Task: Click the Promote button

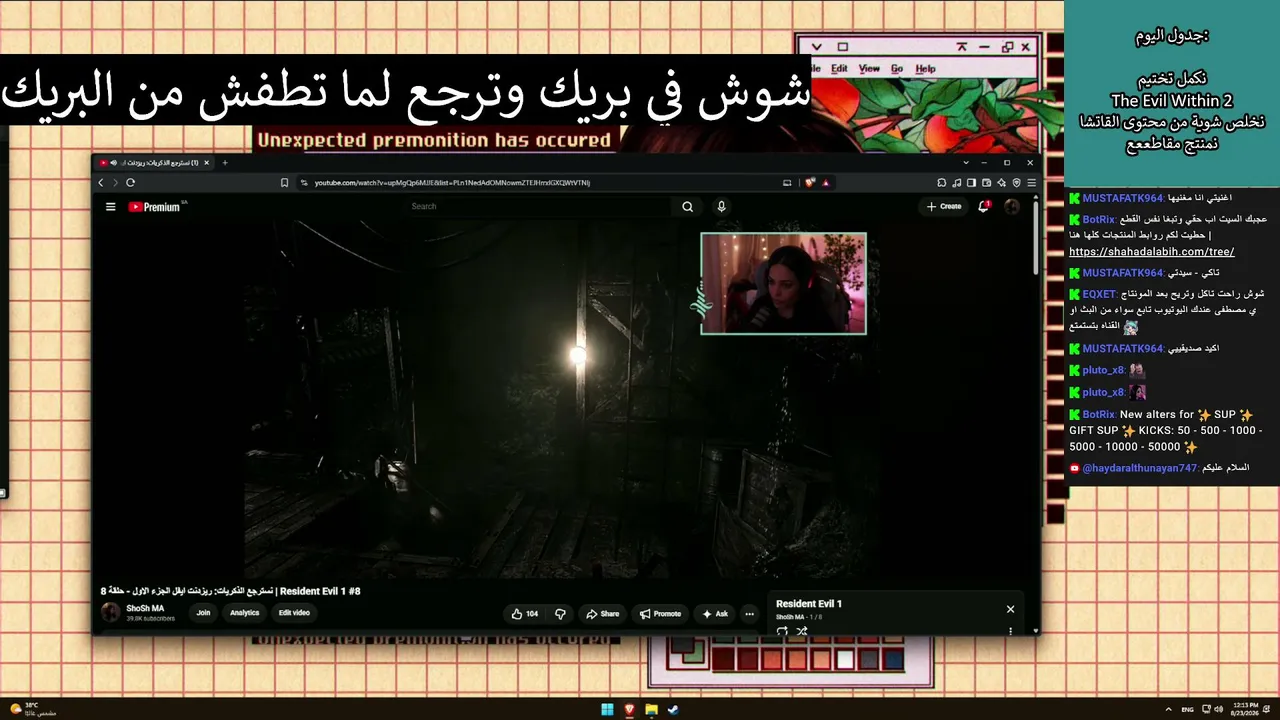Action: (660, 614)
